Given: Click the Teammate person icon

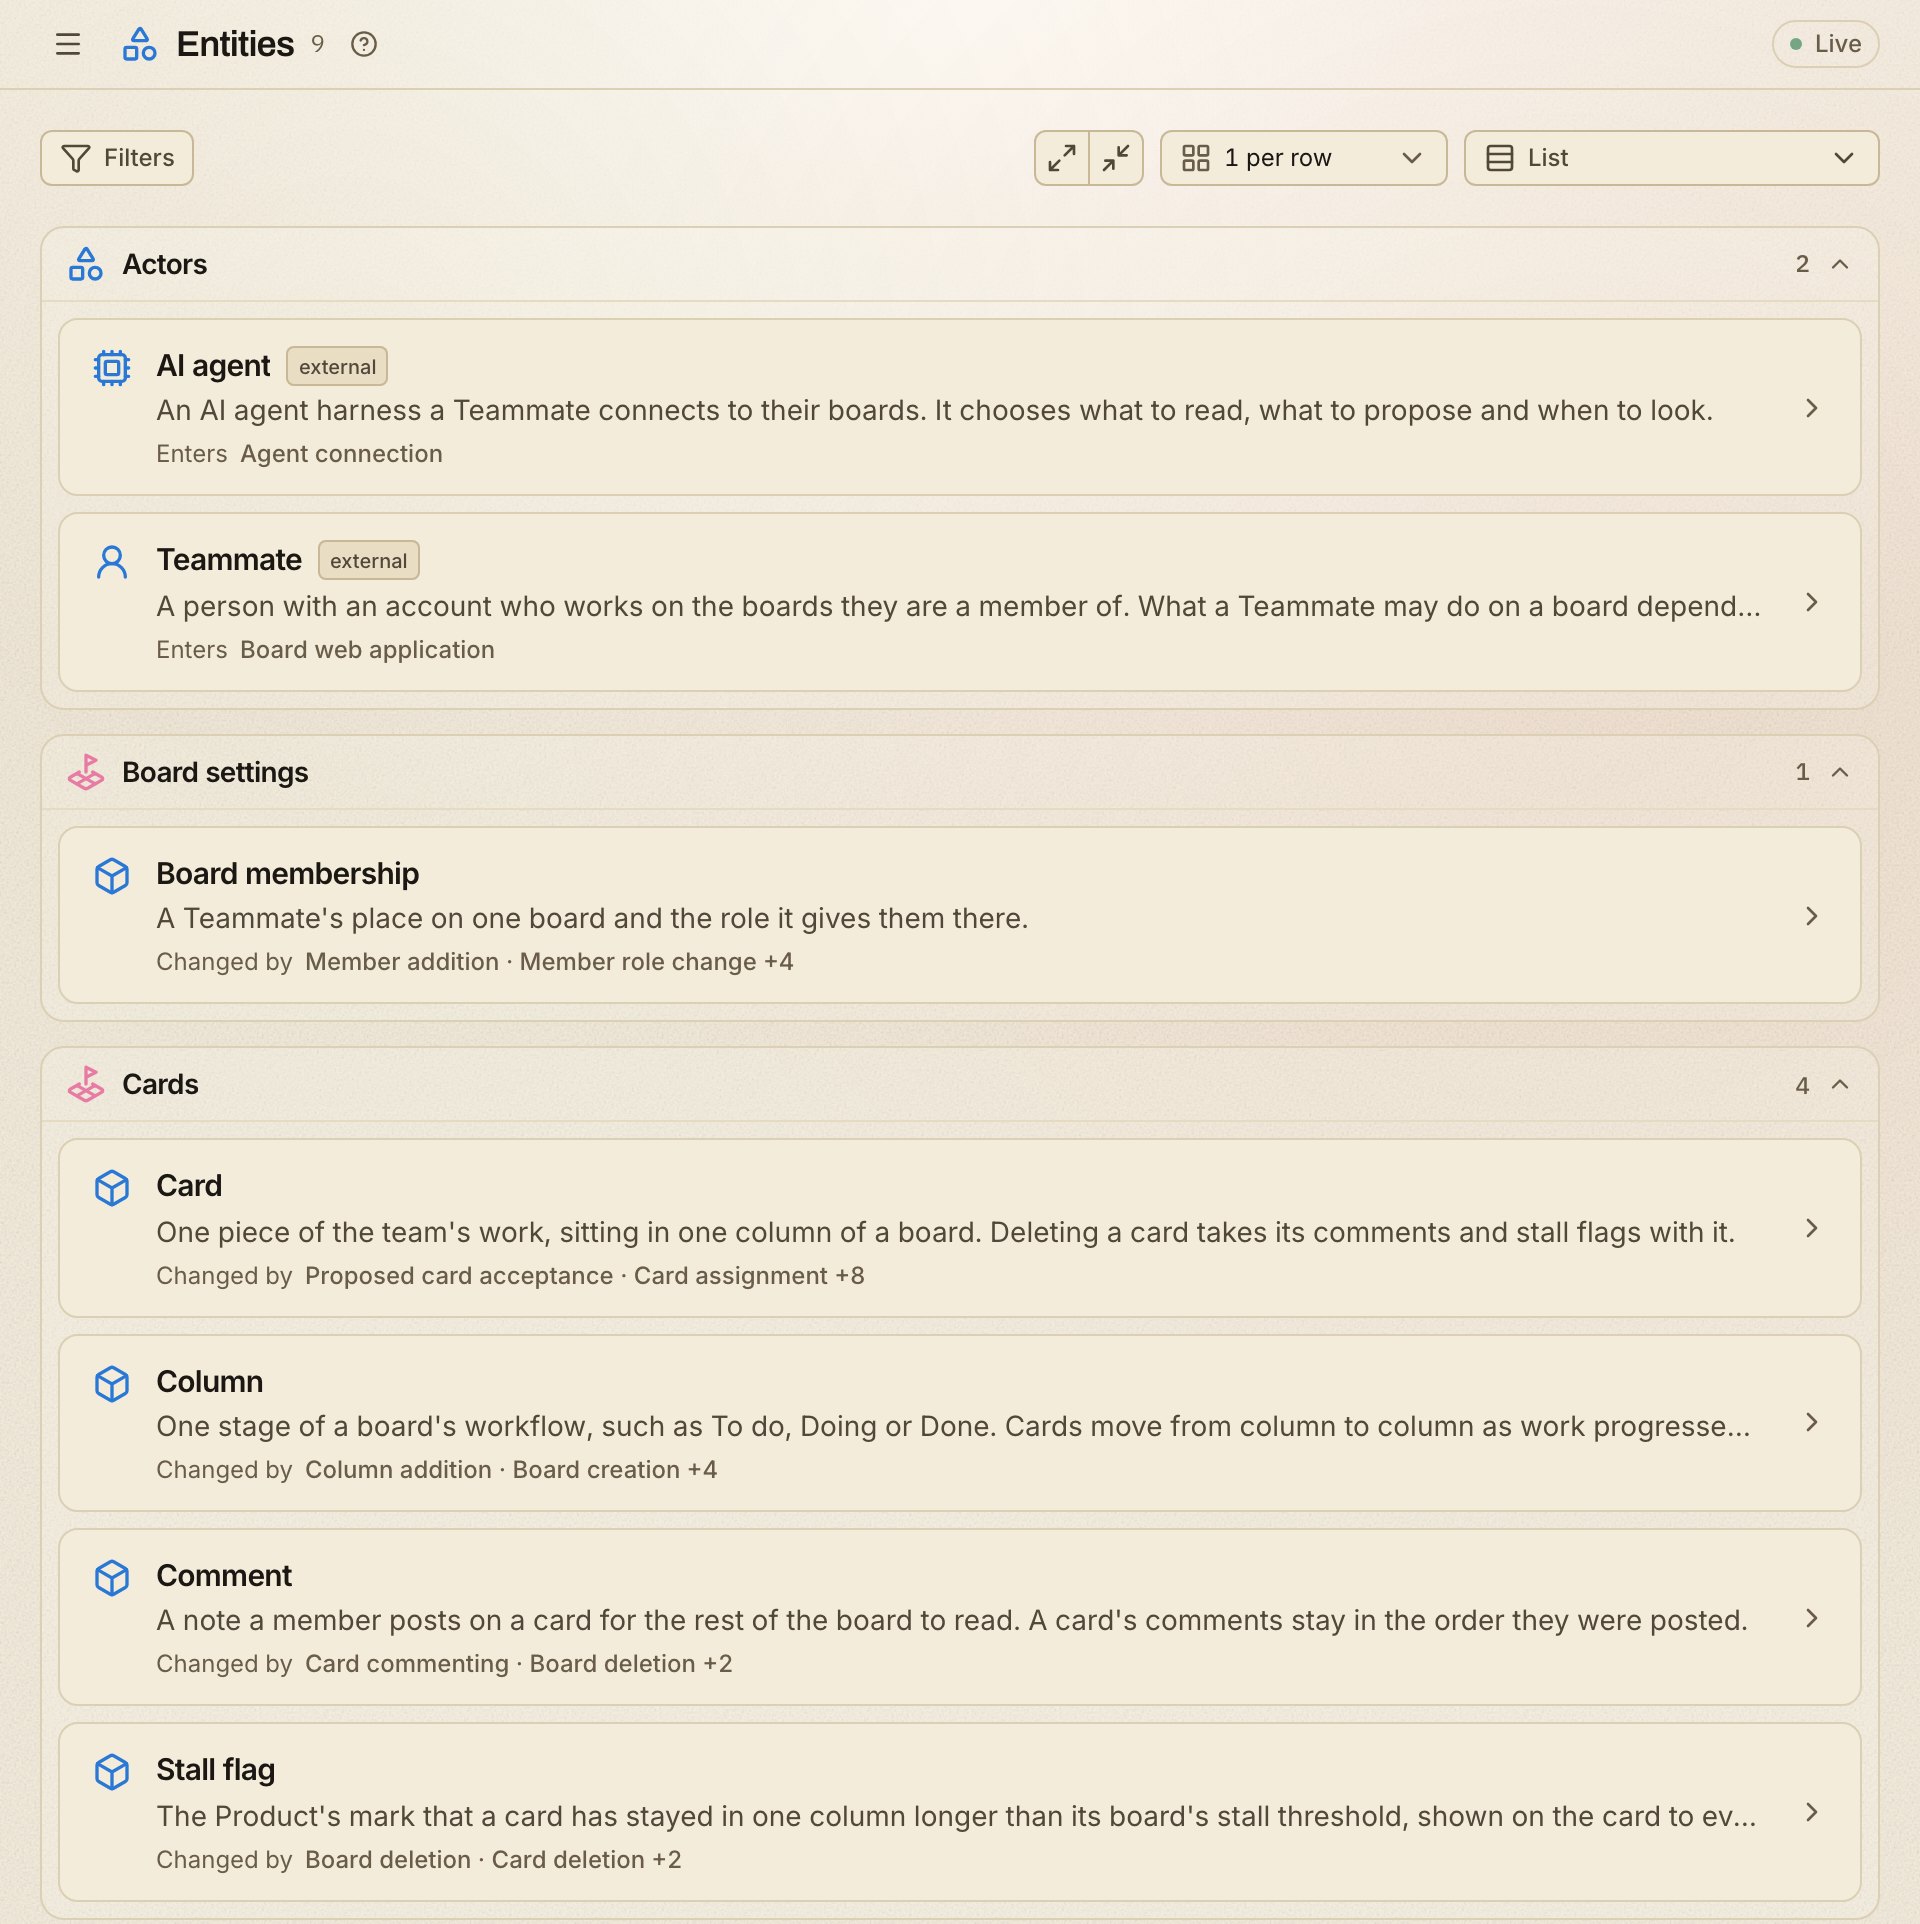Looking at the screenshot, I should (x=112, y=561).
